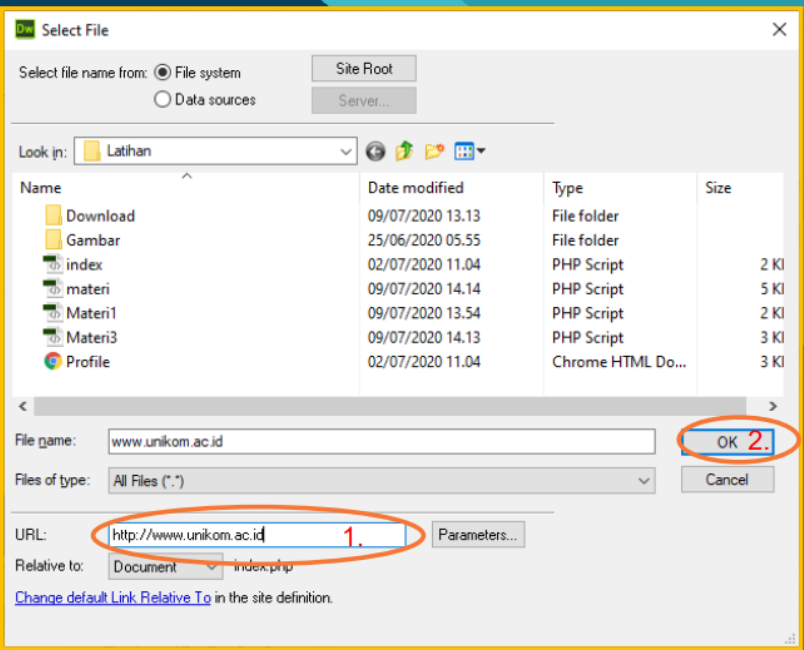
Task: Open the Files of type dropdown
Action: 645,481
